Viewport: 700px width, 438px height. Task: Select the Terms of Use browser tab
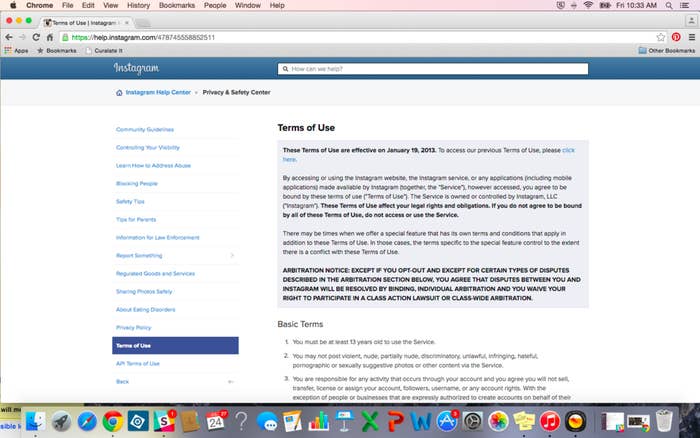(86, 22)
